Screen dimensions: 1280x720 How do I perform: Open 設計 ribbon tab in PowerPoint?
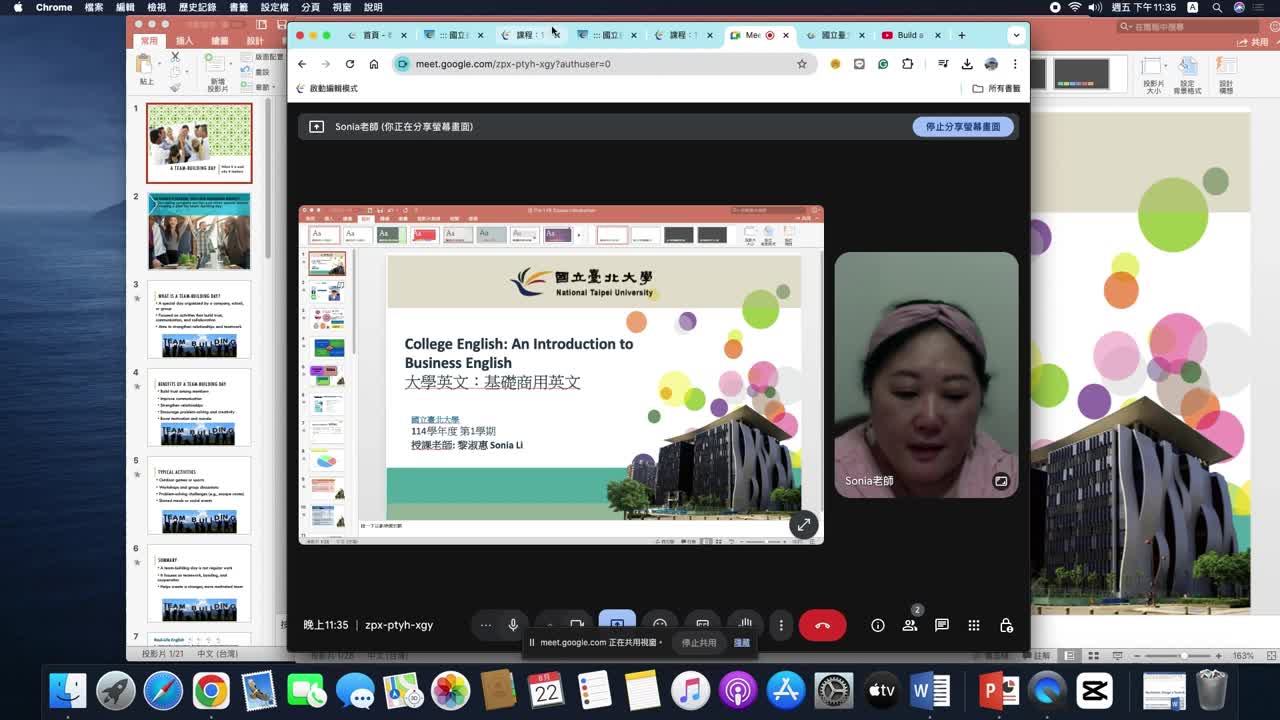[255, 41]
